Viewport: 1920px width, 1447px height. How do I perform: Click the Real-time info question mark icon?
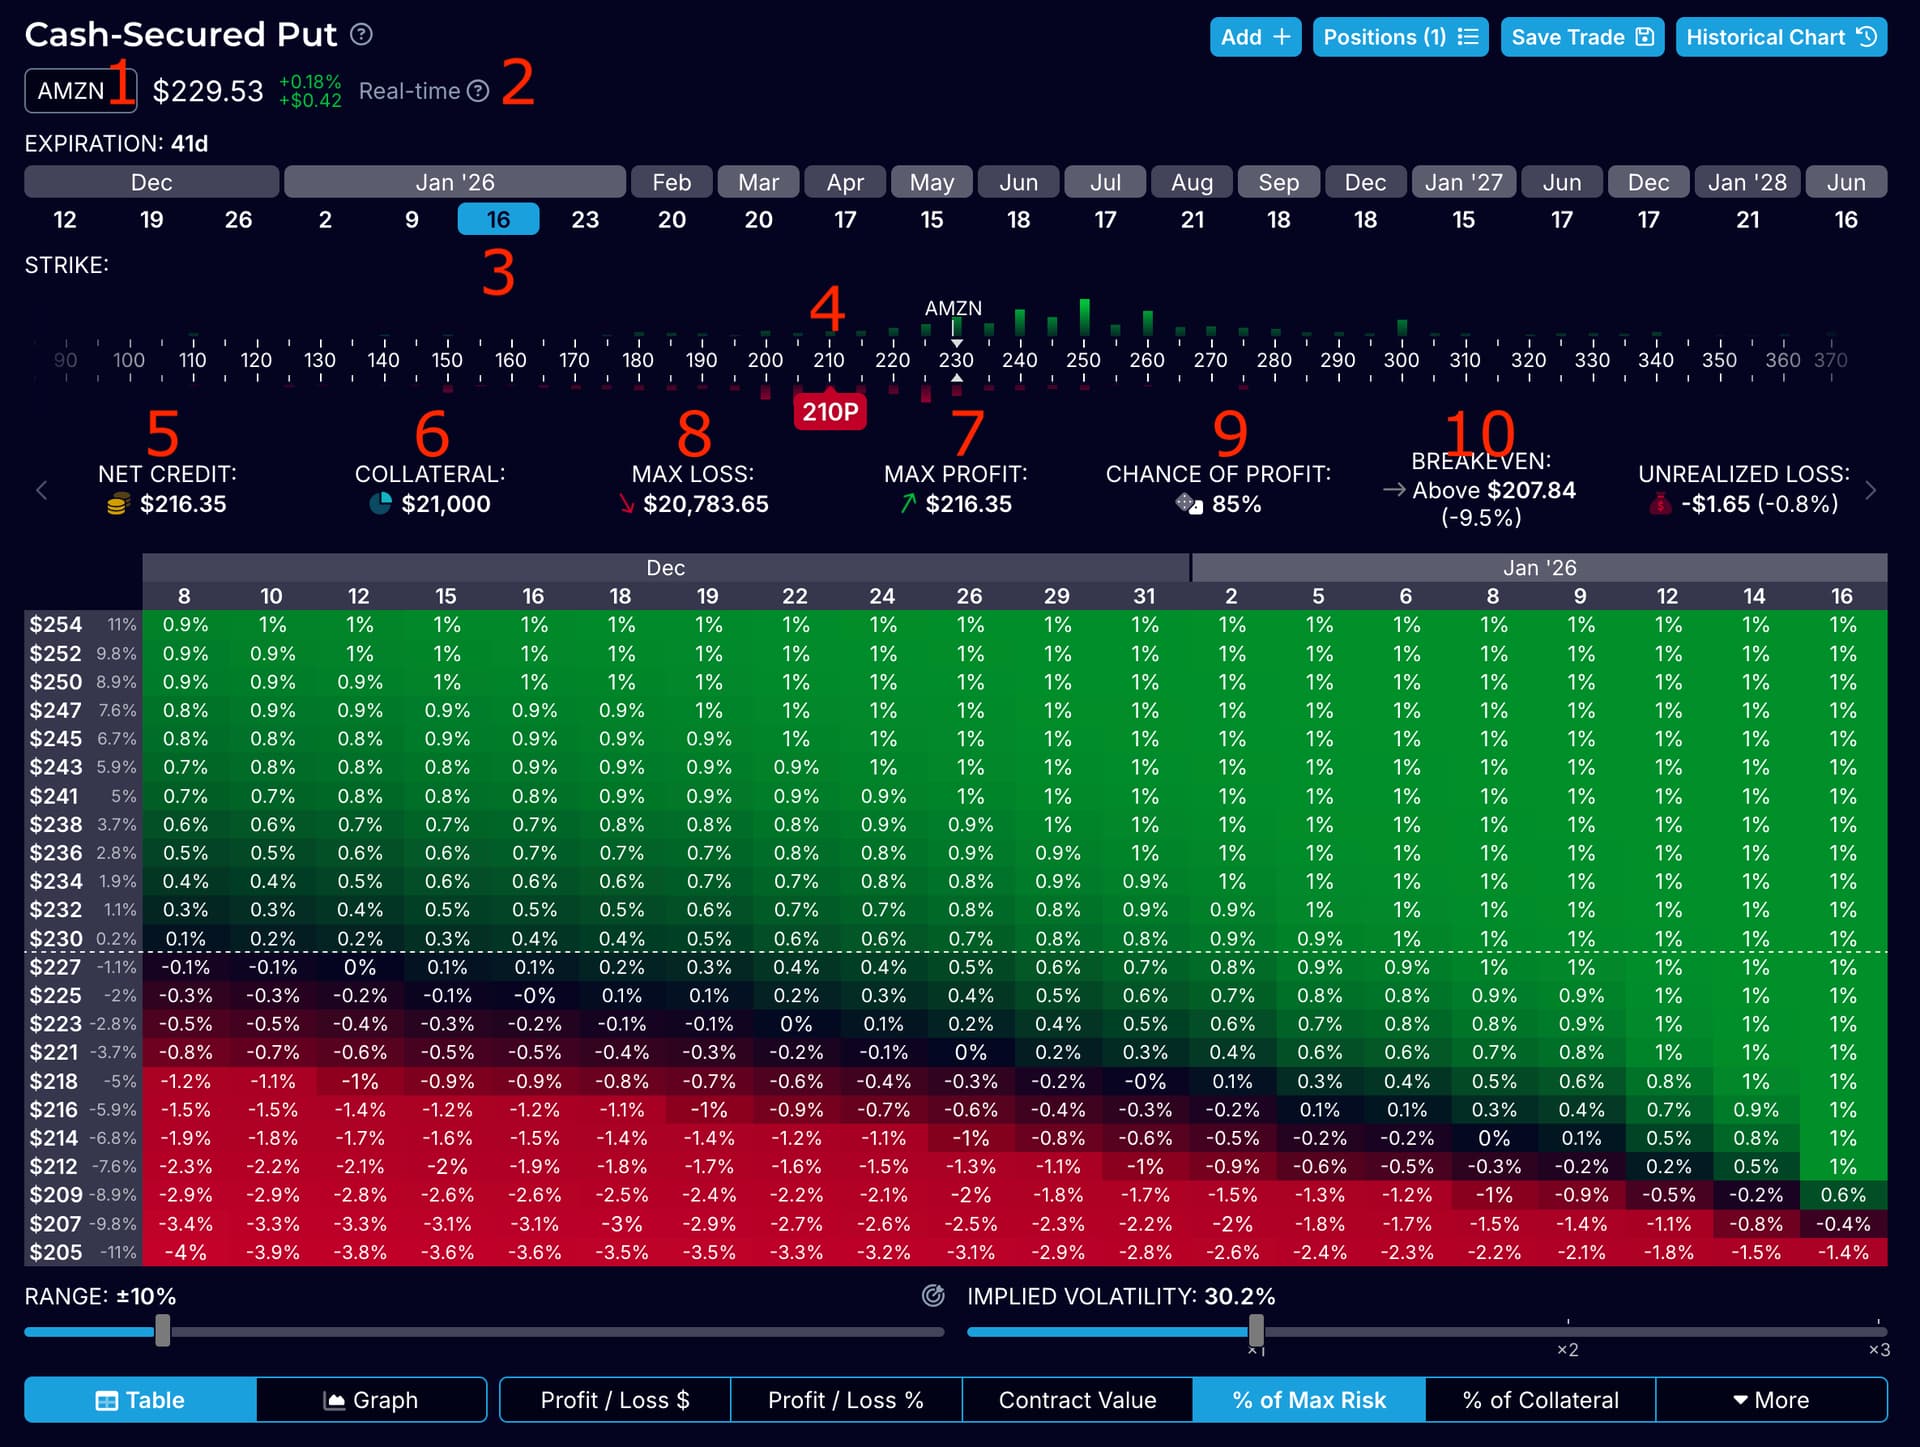point(479,91)
